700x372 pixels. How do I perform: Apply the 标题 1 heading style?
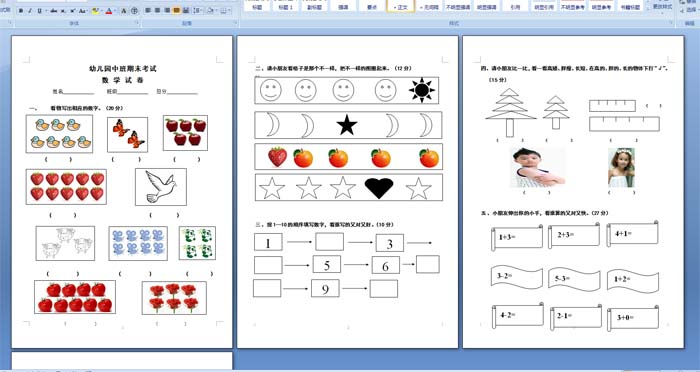point(286,6)
